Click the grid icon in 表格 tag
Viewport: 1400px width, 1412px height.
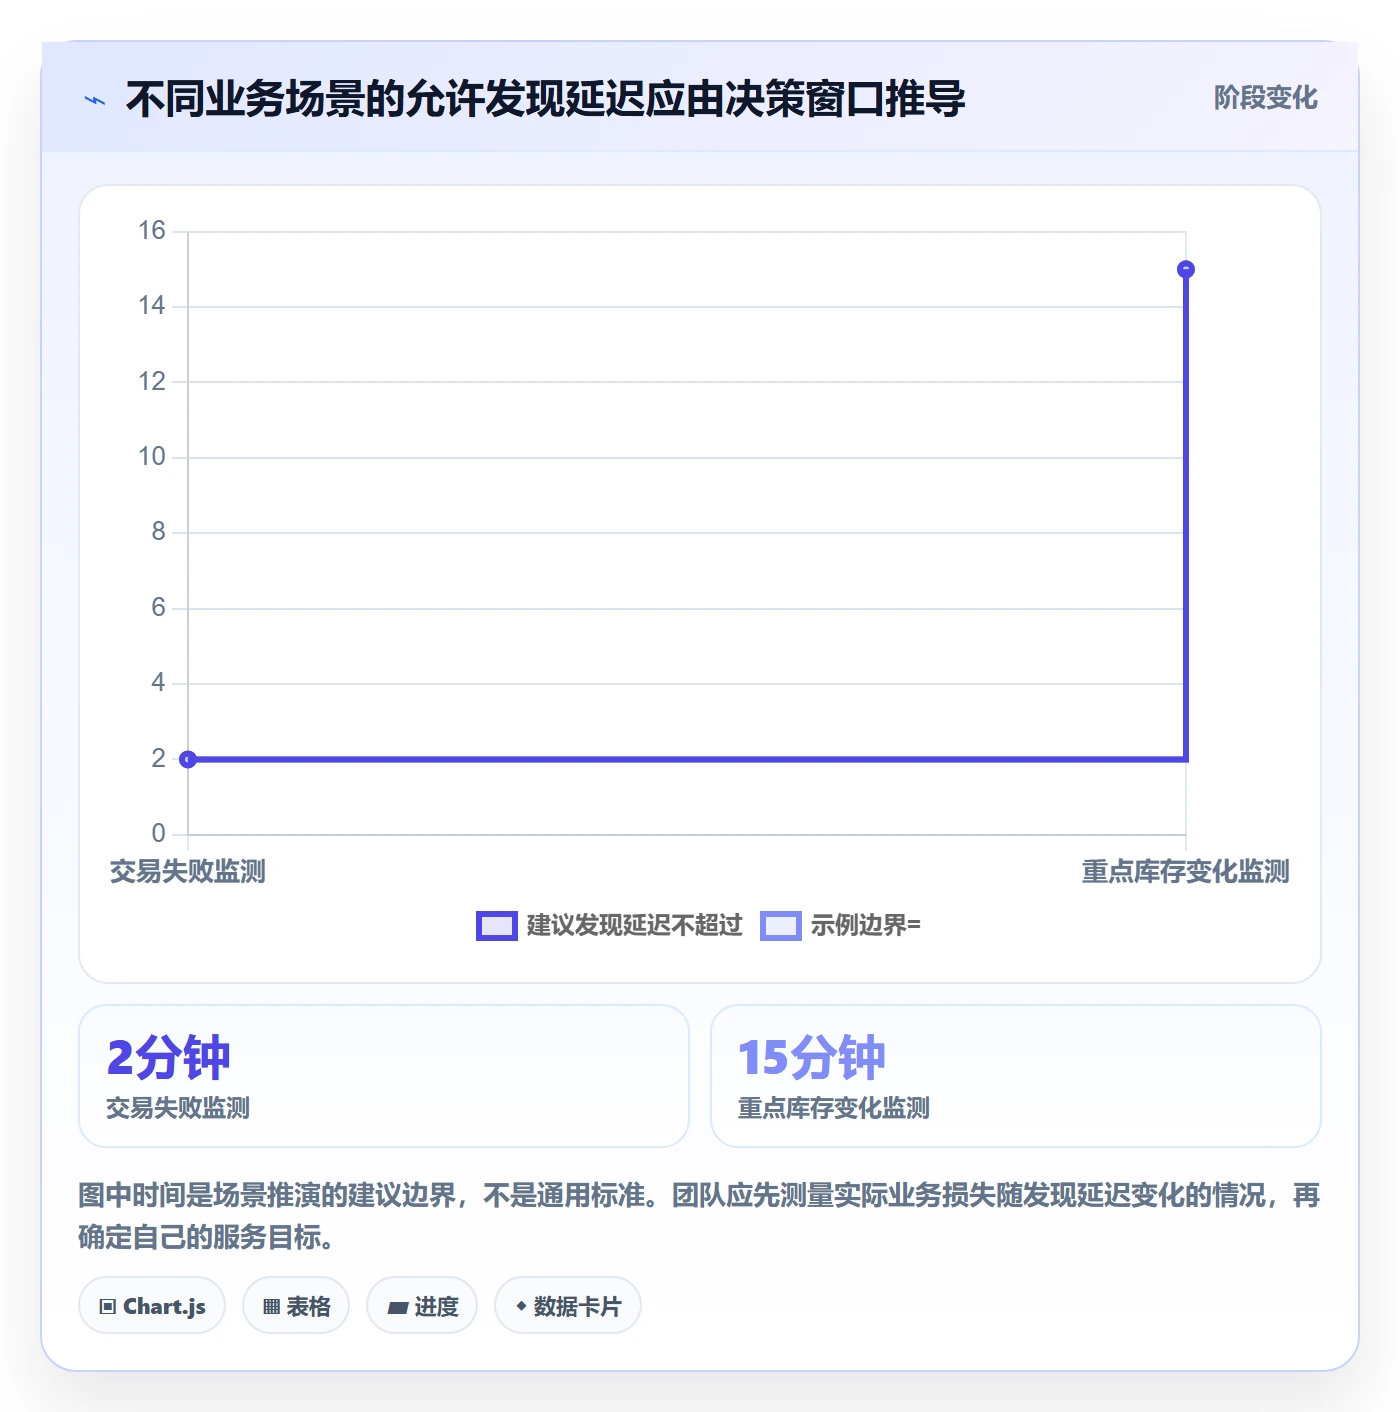(271, 1306)
